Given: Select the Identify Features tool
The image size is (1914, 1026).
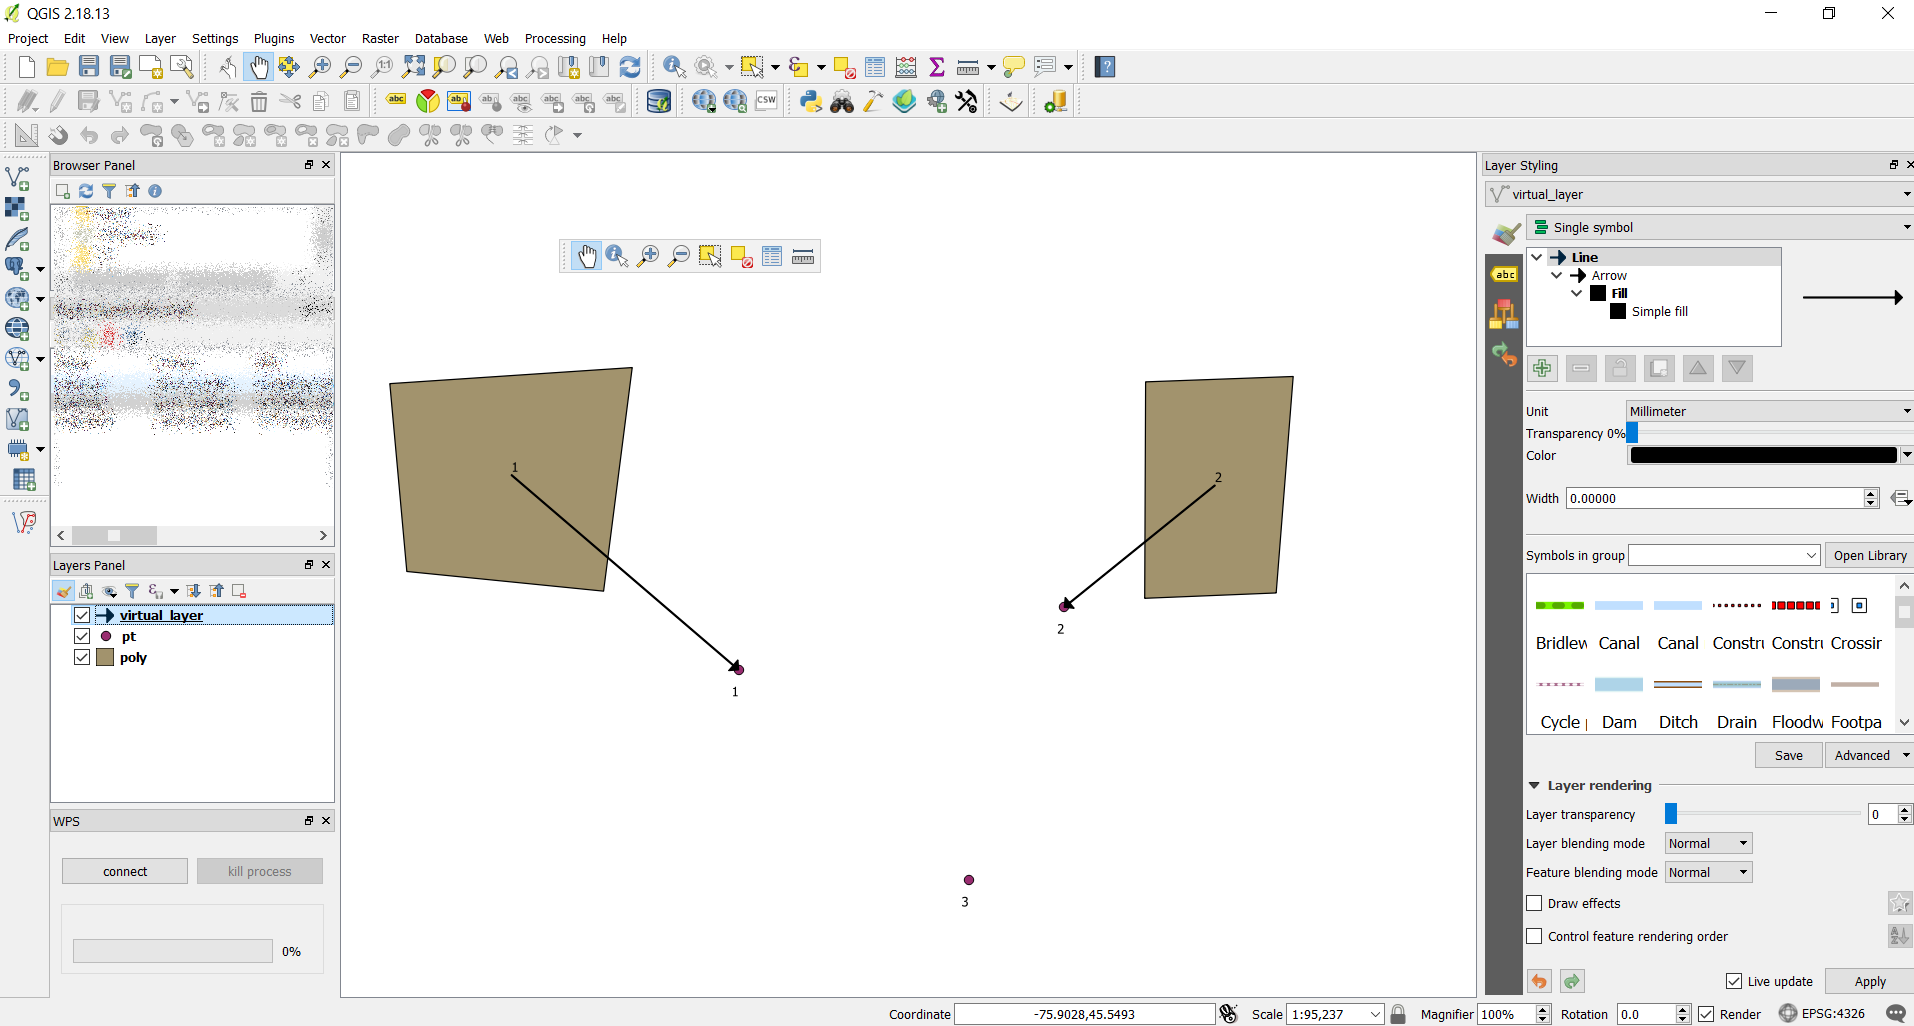Looking at the screenshot, I should pos(675,67).
